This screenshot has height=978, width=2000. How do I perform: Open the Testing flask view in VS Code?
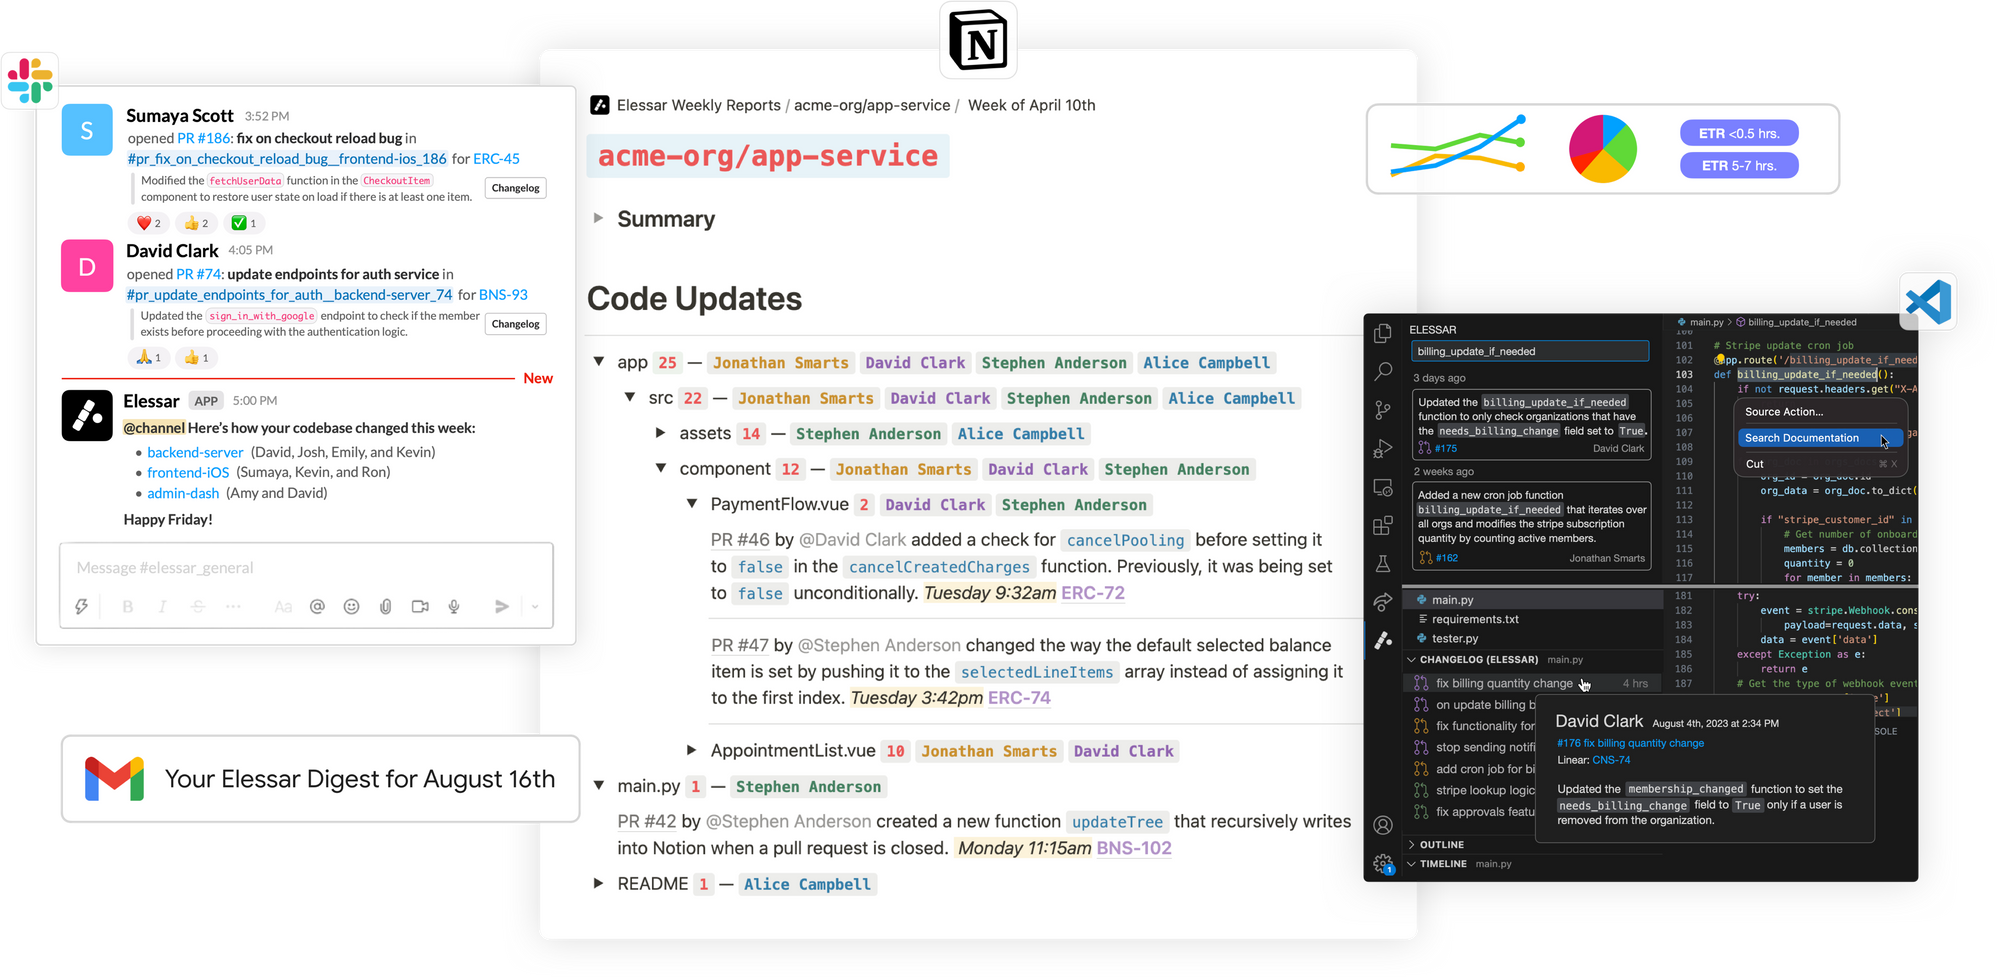[x=1383, y=564]
